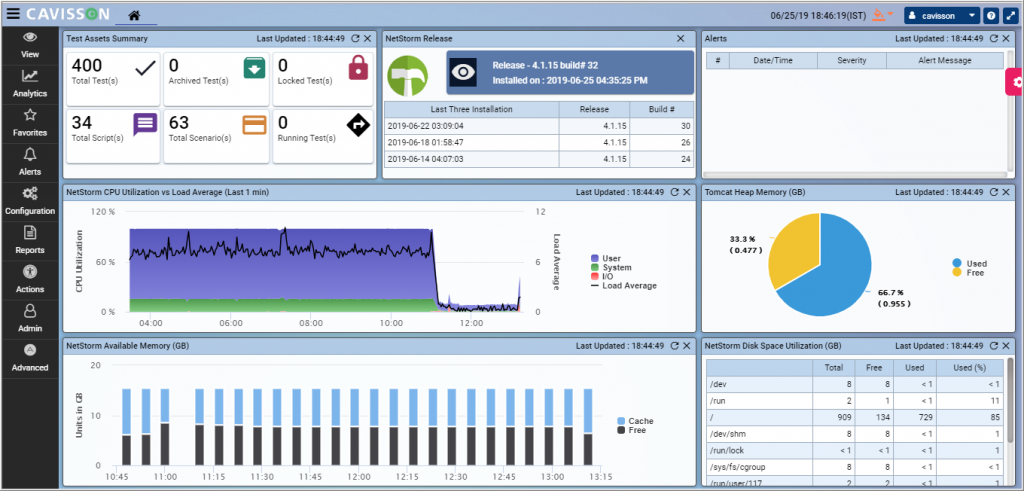Click the Build # column header
Image resolution: width=1024 pixels, height=491 pixels.
pyautogui.click(x=662, y=110)
